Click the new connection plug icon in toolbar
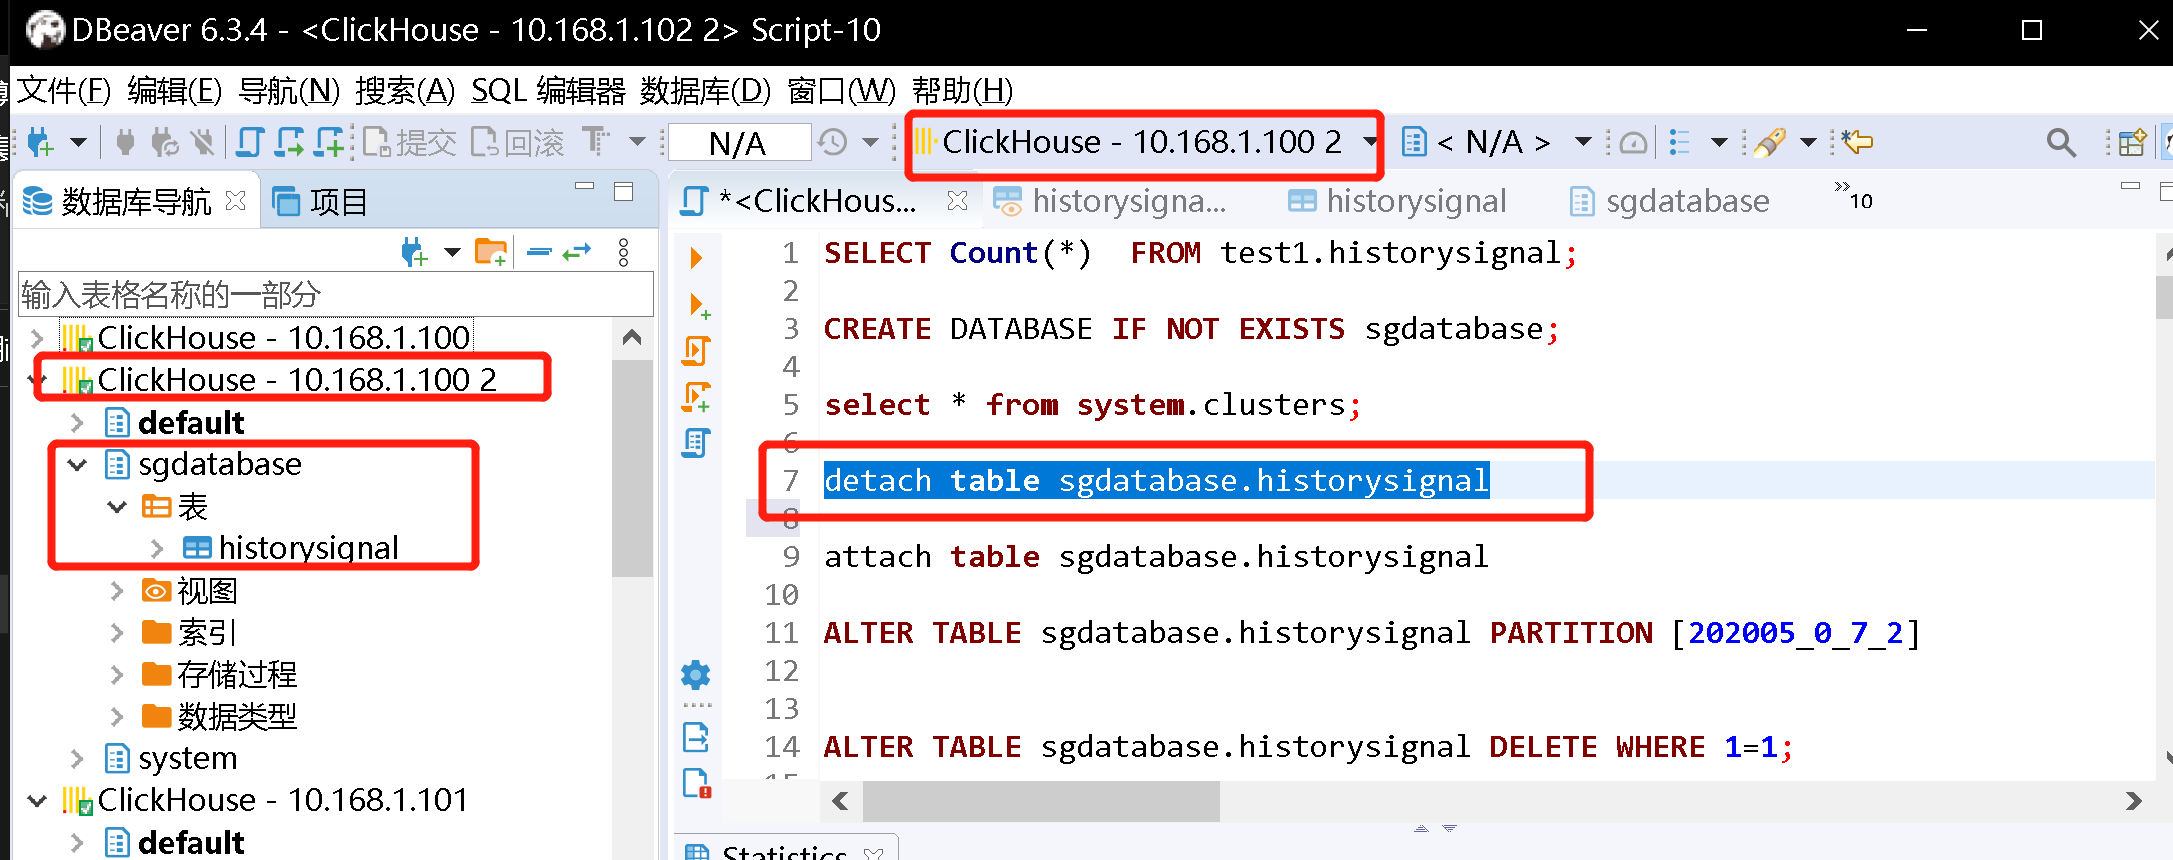The height and width of the screenshot is (860, 2173). pos(40,142)
